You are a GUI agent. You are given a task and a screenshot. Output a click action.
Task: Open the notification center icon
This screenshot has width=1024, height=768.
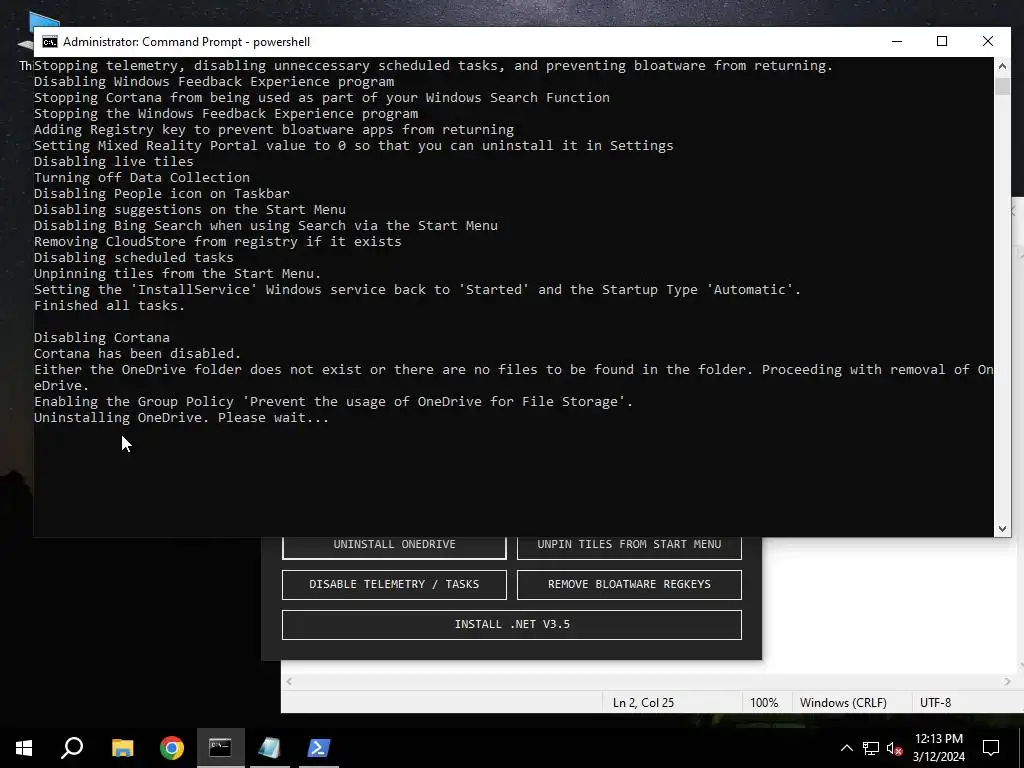pos(991,748)
